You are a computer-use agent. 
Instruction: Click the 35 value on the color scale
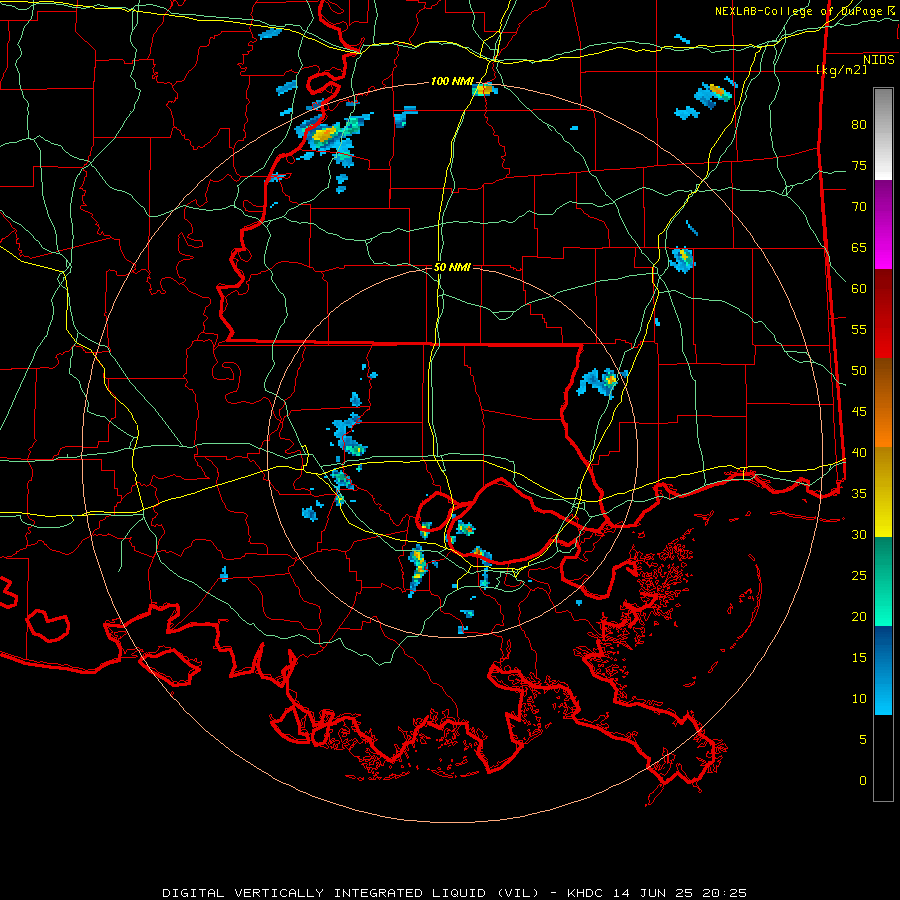pos(859,494)
